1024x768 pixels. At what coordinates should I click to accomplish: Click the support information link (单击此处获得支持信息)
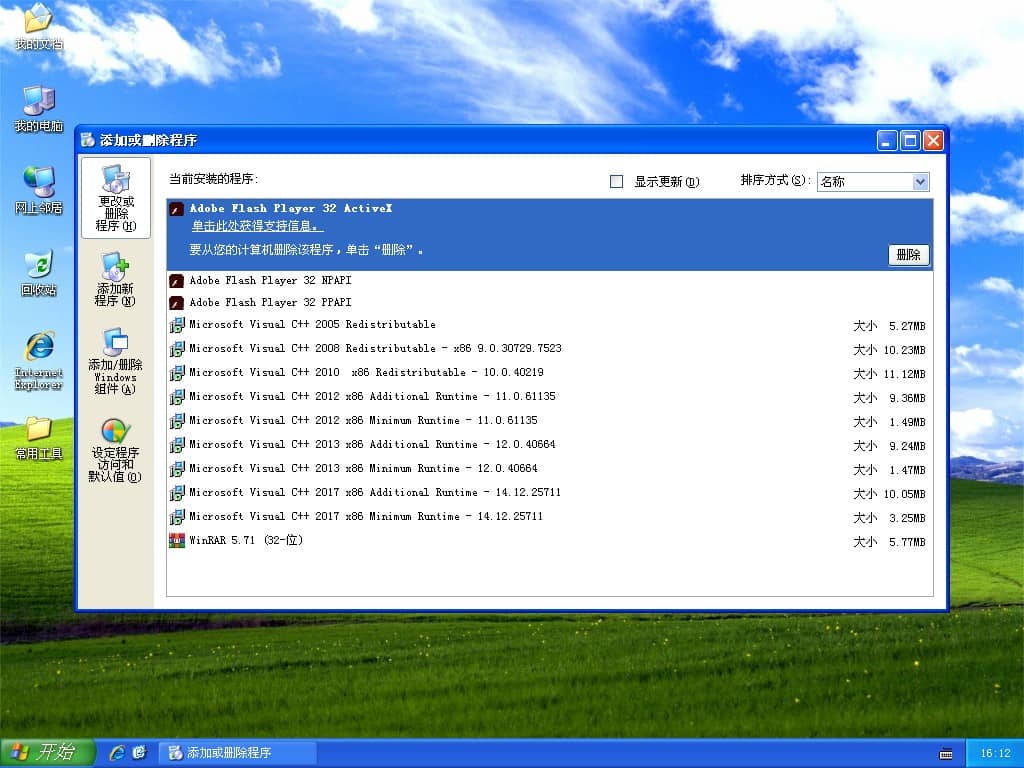pyautogui.click(x=257, y=227)
